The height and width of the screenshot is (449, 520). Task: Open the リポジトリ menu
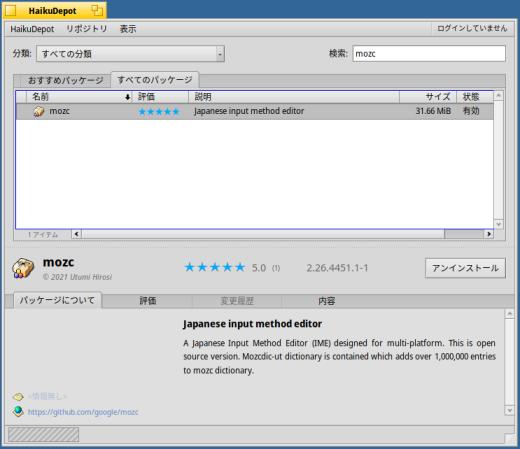pos(86,29)
